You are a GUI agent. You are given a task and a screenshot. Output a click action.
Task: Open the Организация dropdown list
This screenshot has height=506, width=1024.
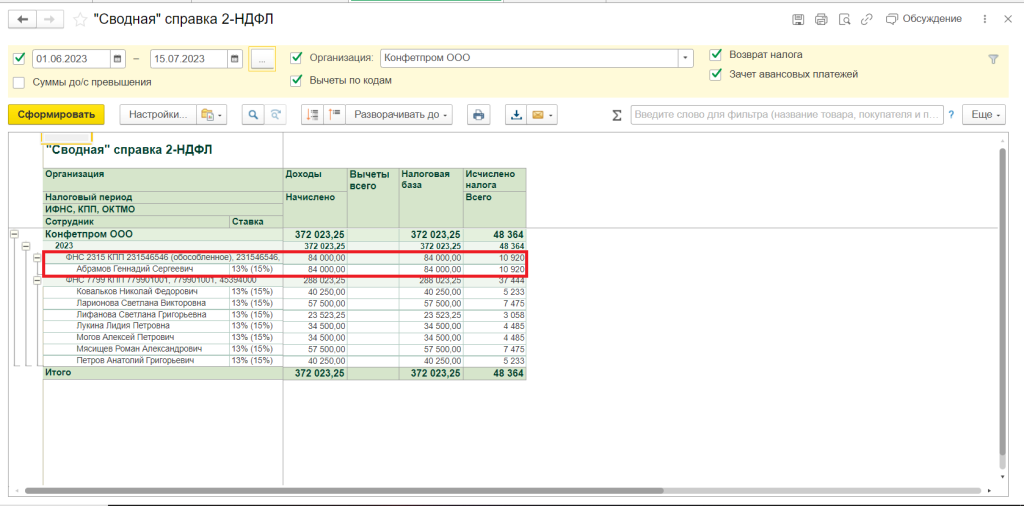tap(685, 59)
